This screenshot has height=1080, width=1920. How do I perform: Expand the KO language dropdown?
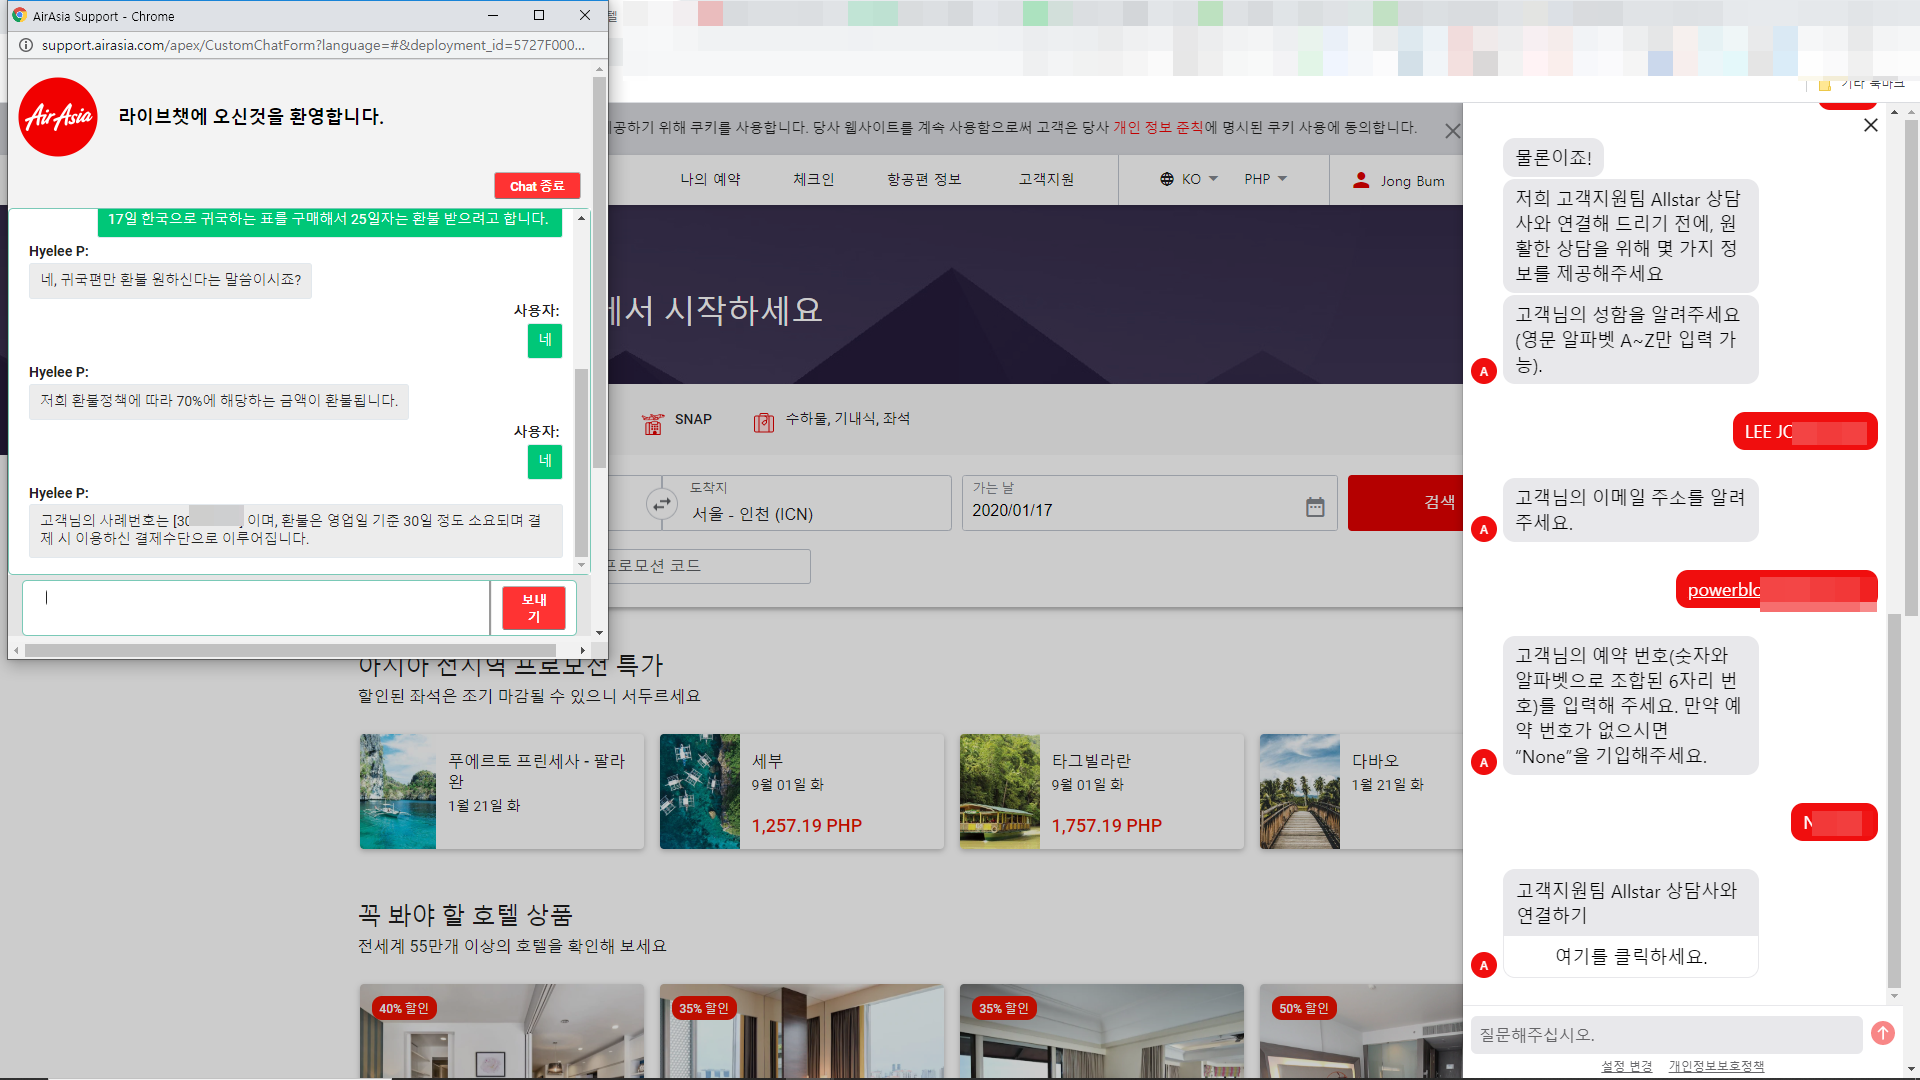1189,179
